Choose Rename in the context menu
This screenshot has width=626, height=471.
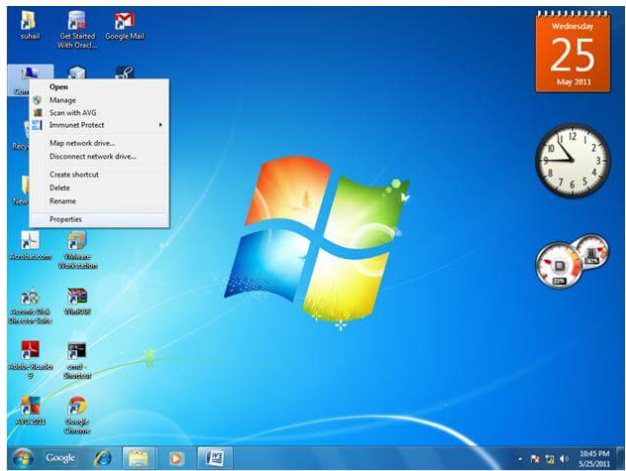click(x=99, y=201)
